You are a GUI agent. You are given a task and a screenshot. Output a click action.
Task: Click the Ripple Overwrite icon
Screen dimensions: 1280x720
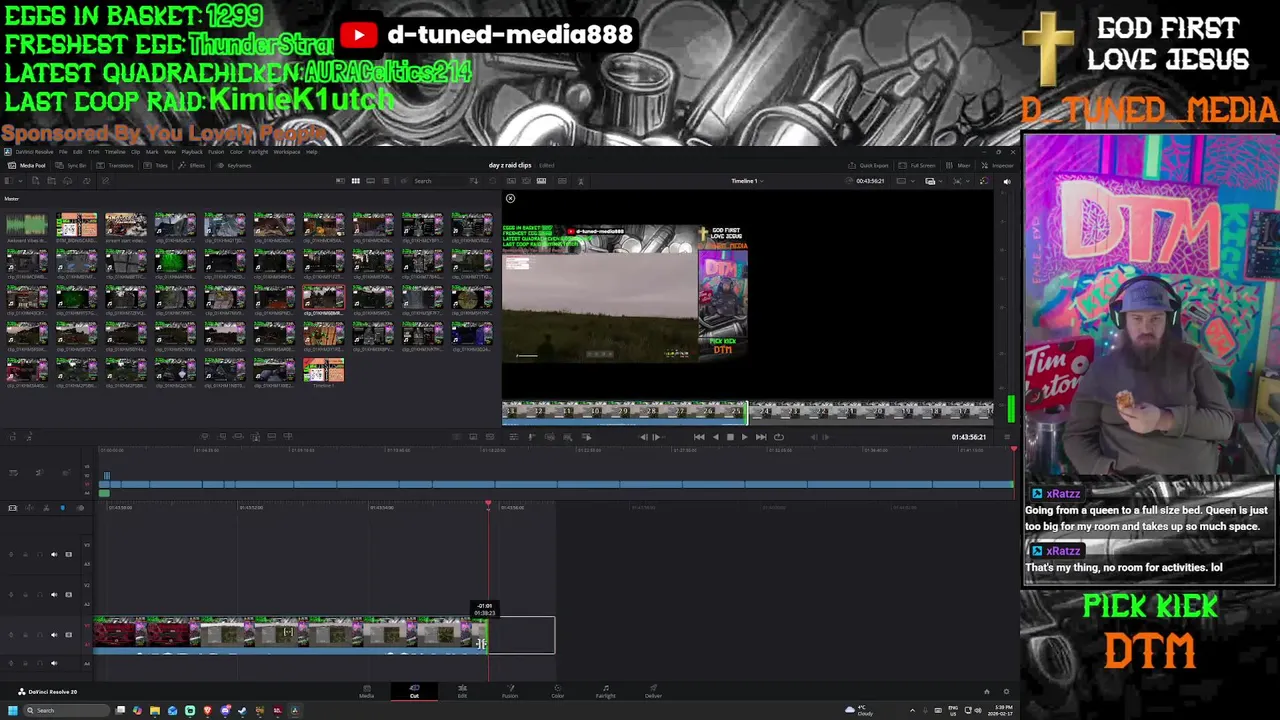[238, 436]
